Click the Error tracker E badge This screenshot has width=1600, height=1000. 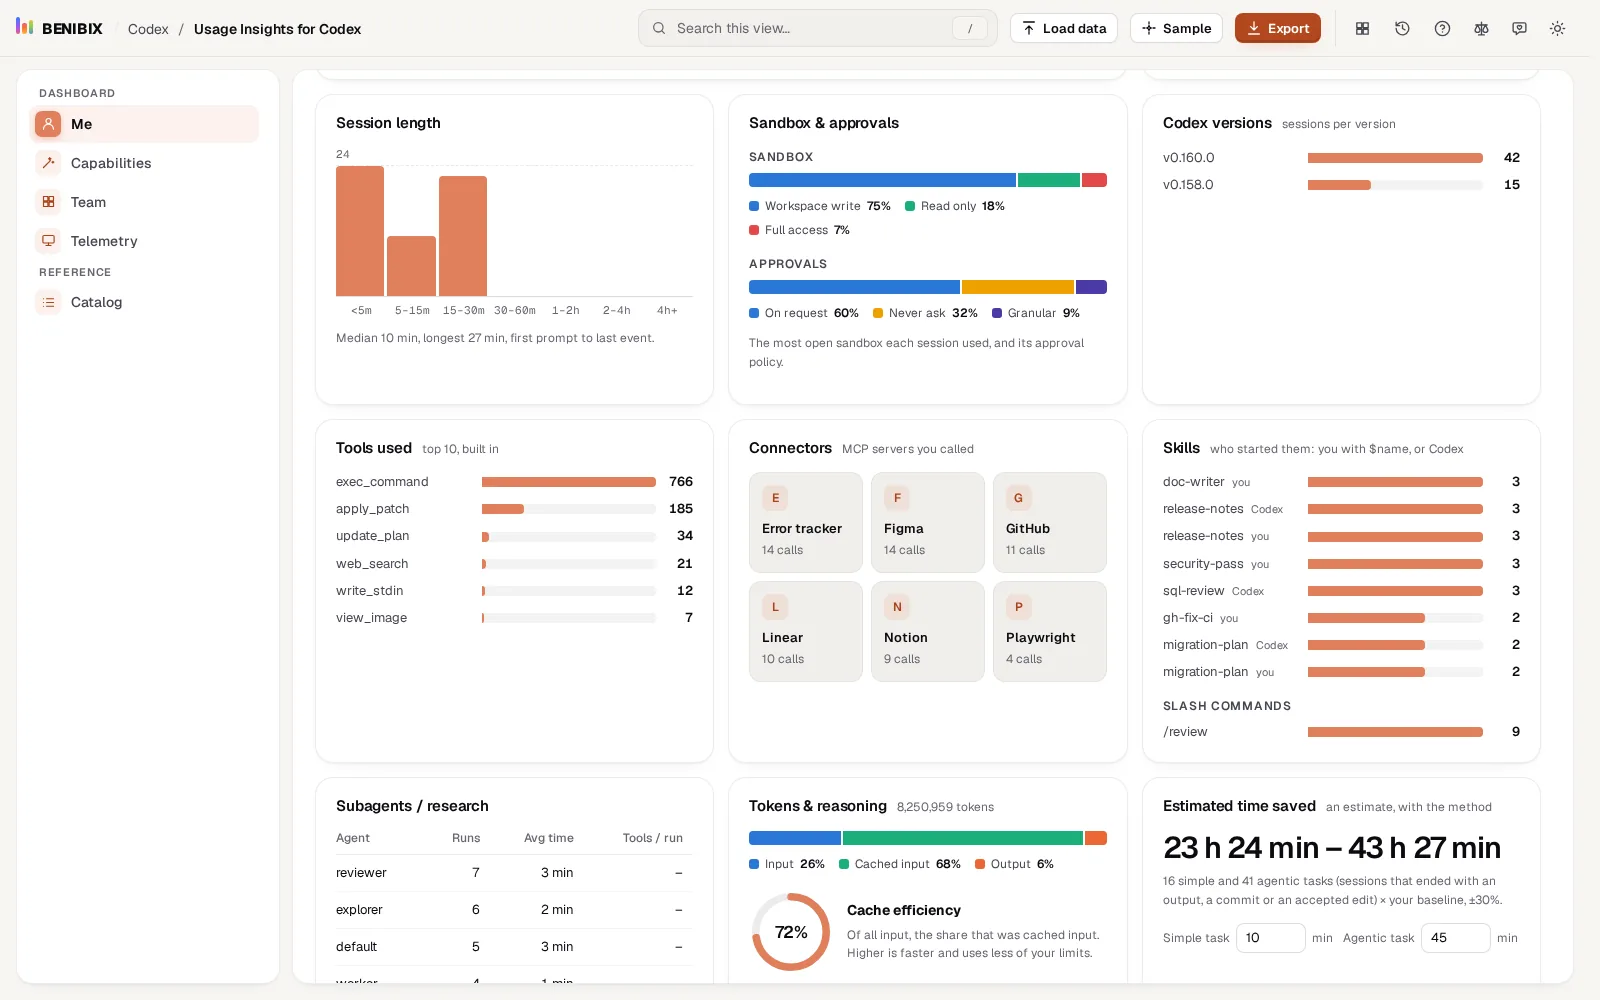(775, 498)
